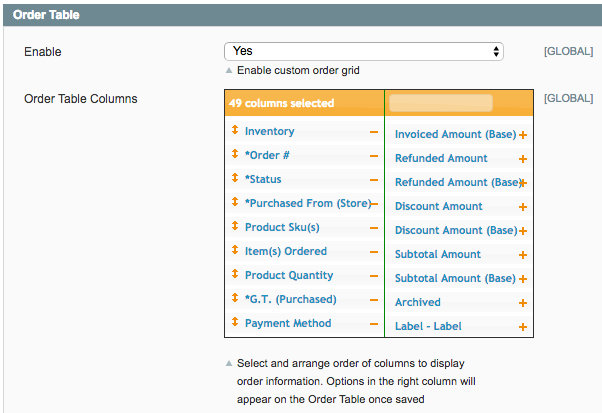Click the stepper arrows on the Enable select box
Screen dimensions: 602x413
click(x=496, y=51)
